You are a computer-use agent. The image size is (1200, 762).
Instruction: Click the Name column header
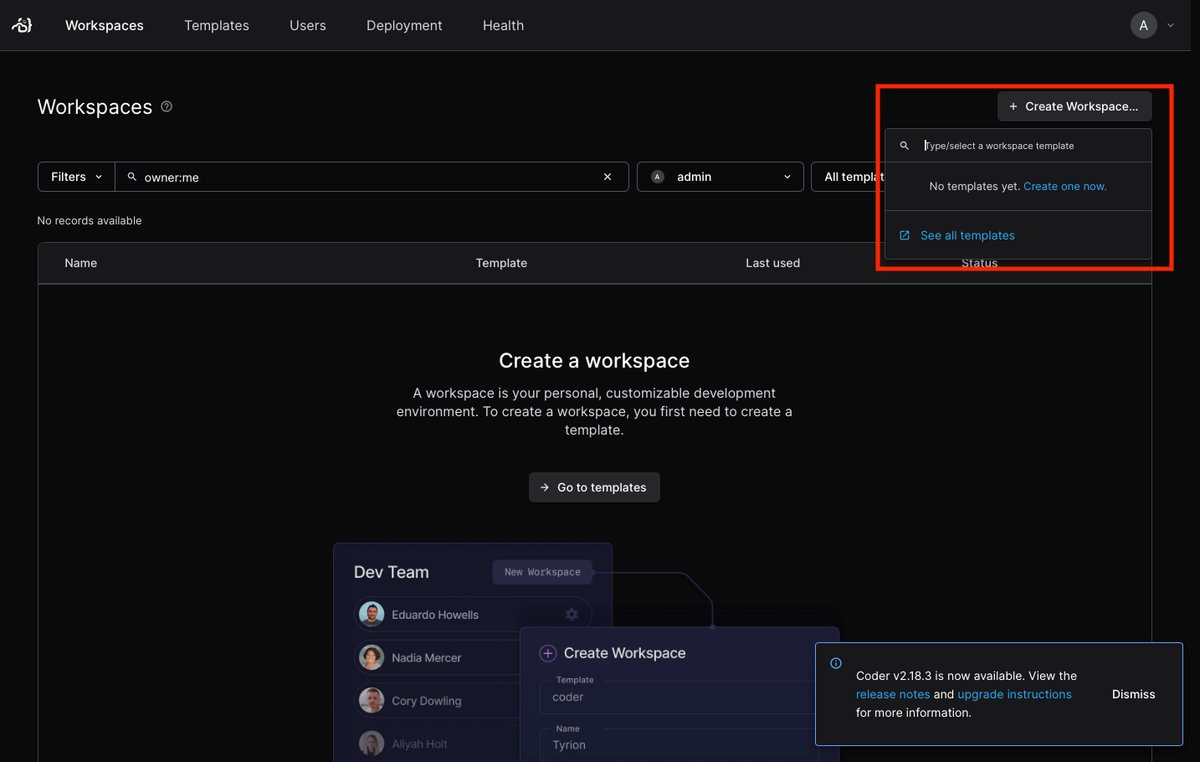pos(81,263)
